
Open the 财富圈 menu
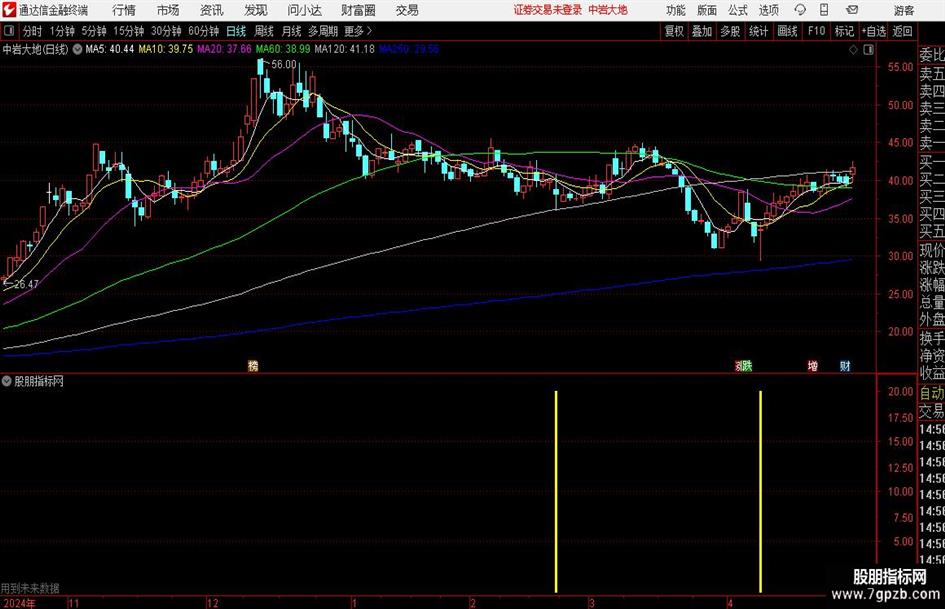pos(358,10)
